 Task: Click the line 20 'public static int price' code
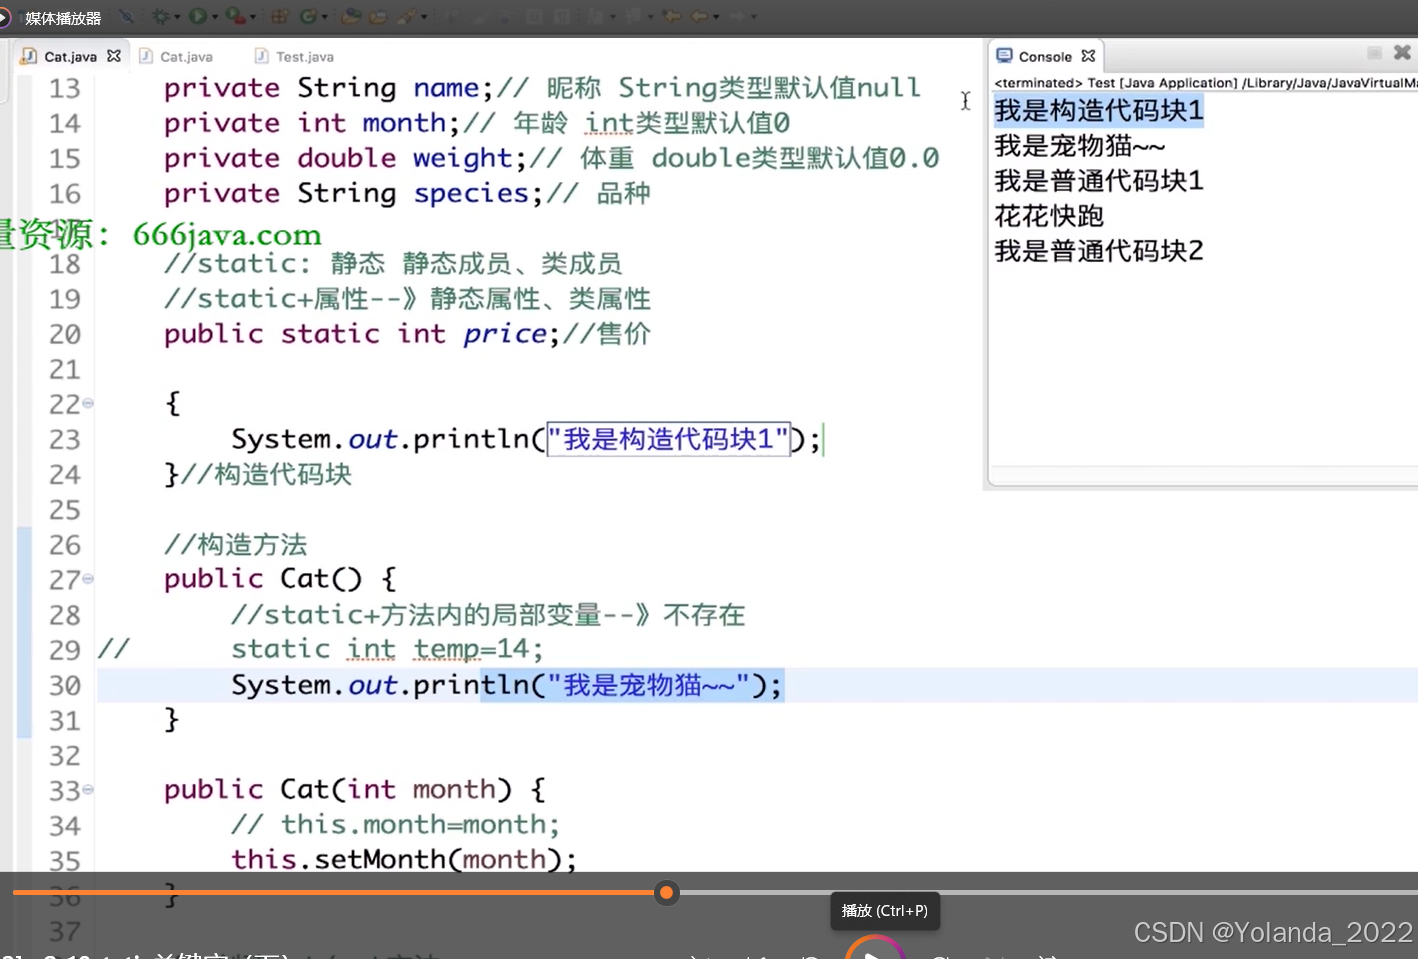pos(357,333)
